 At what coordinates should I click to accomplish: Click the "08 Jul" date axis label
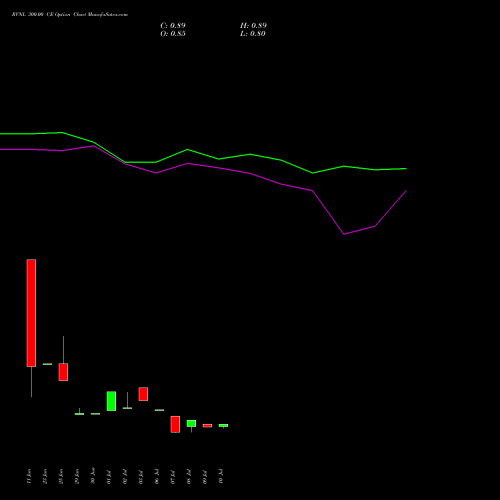[189, 477]
